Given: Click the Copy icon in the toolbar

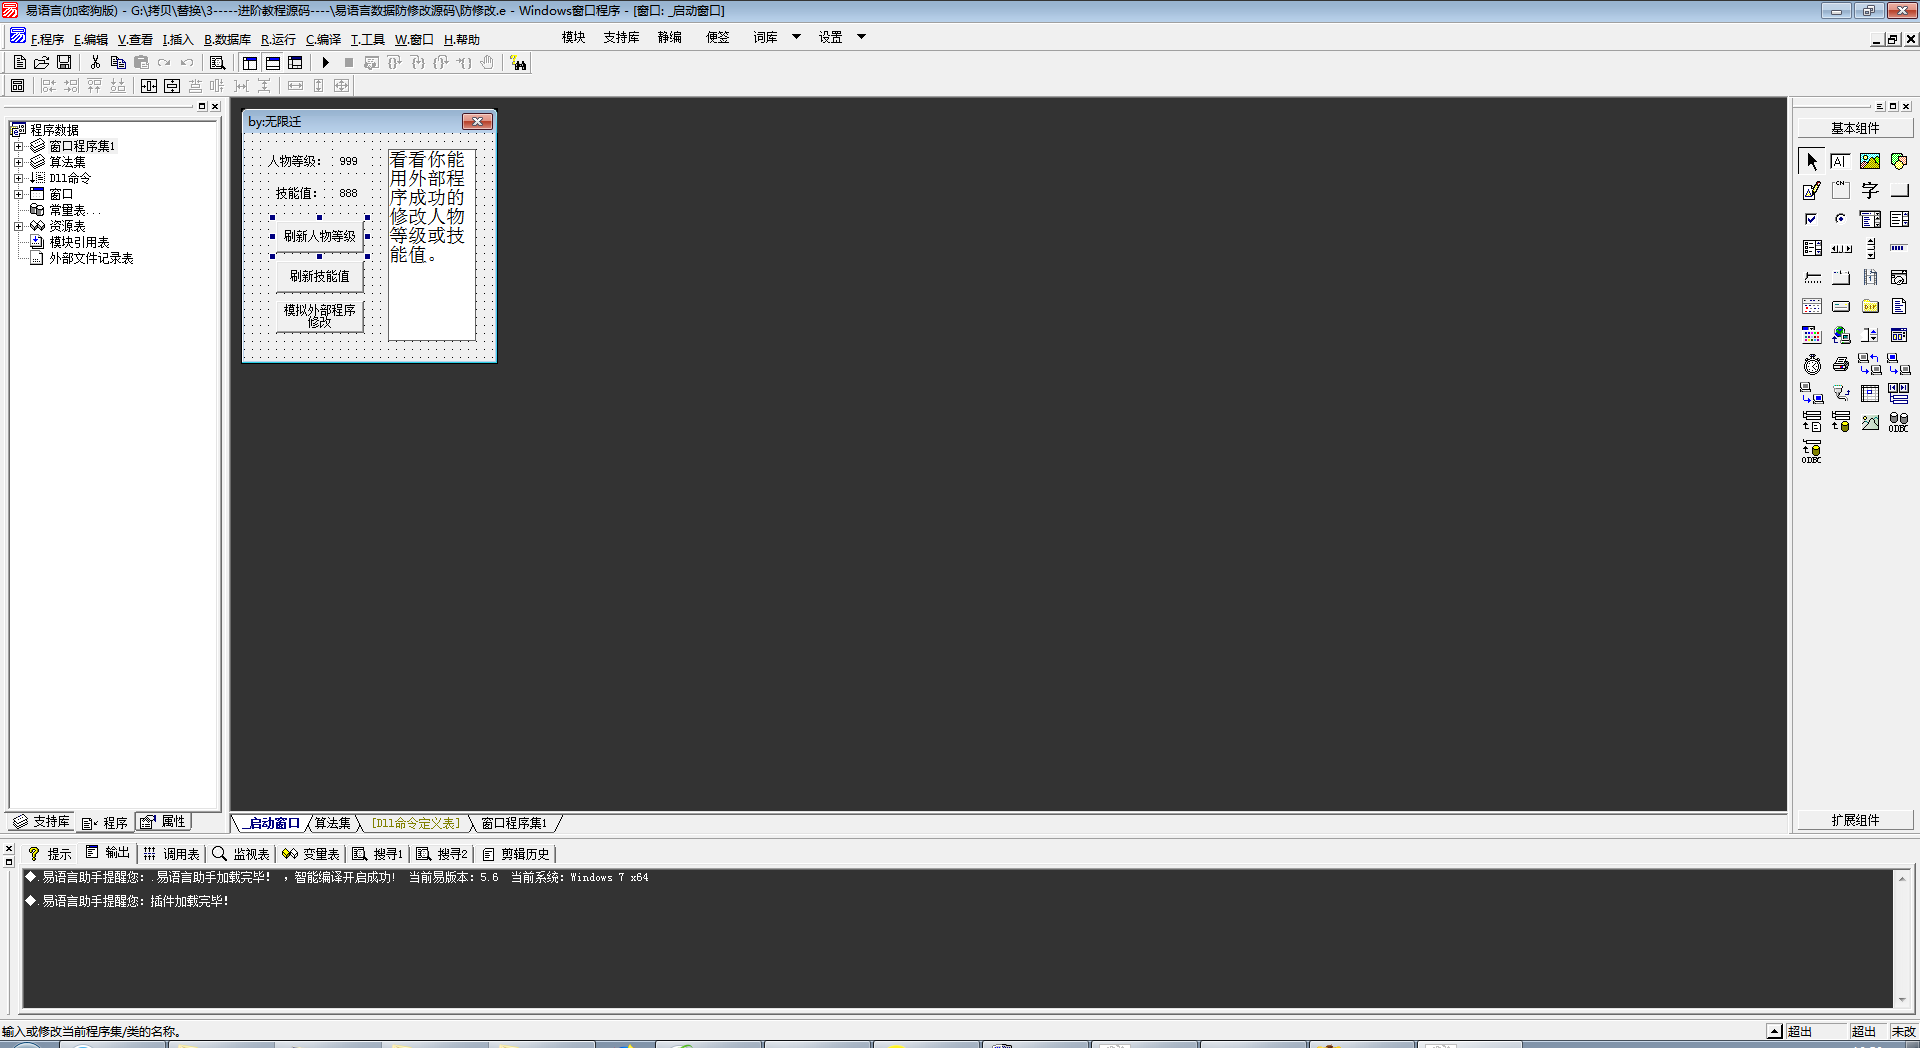Looking at the screenshot, I should click(118, 62).
